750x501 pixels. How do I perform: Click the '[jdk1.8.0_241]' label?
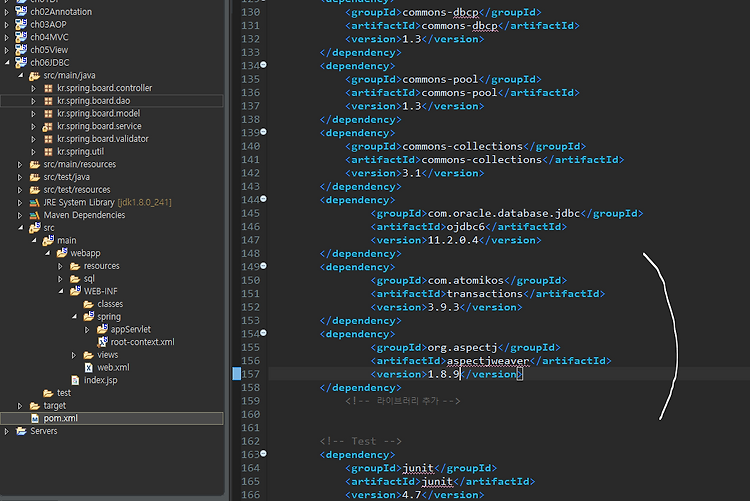(x=144, y=202)
